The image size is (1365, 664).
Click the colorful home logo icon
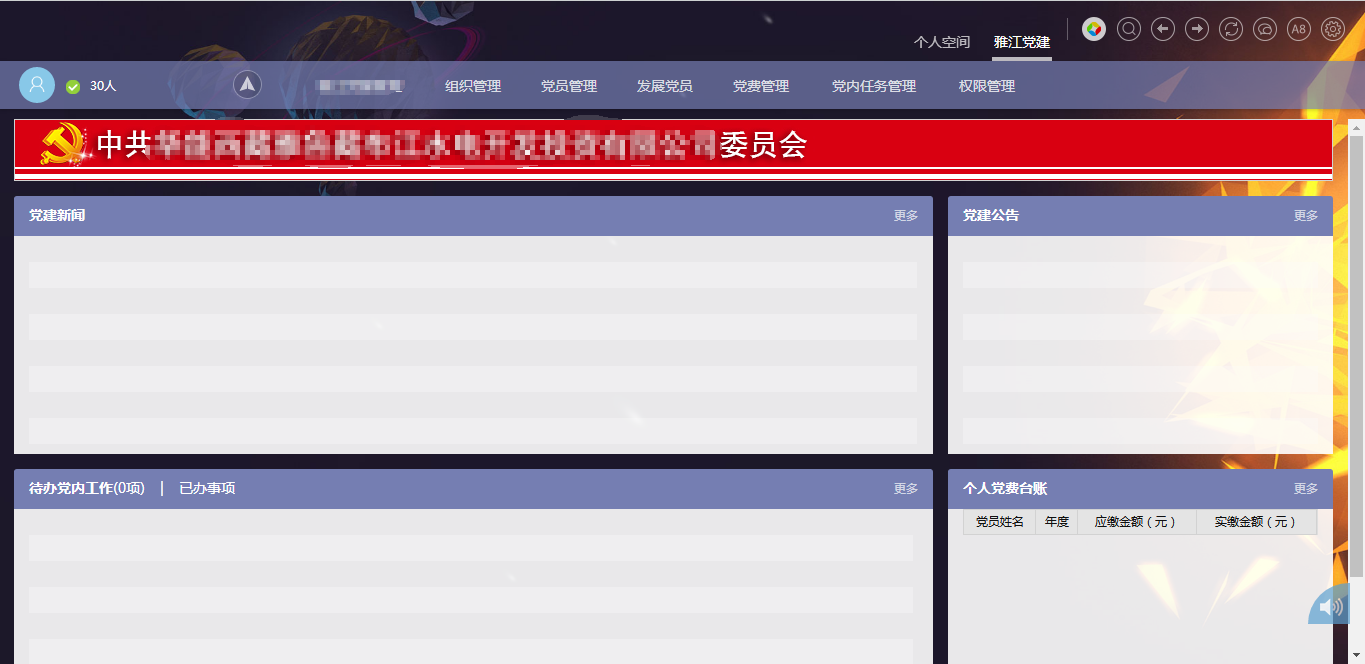pos(1094,29)
